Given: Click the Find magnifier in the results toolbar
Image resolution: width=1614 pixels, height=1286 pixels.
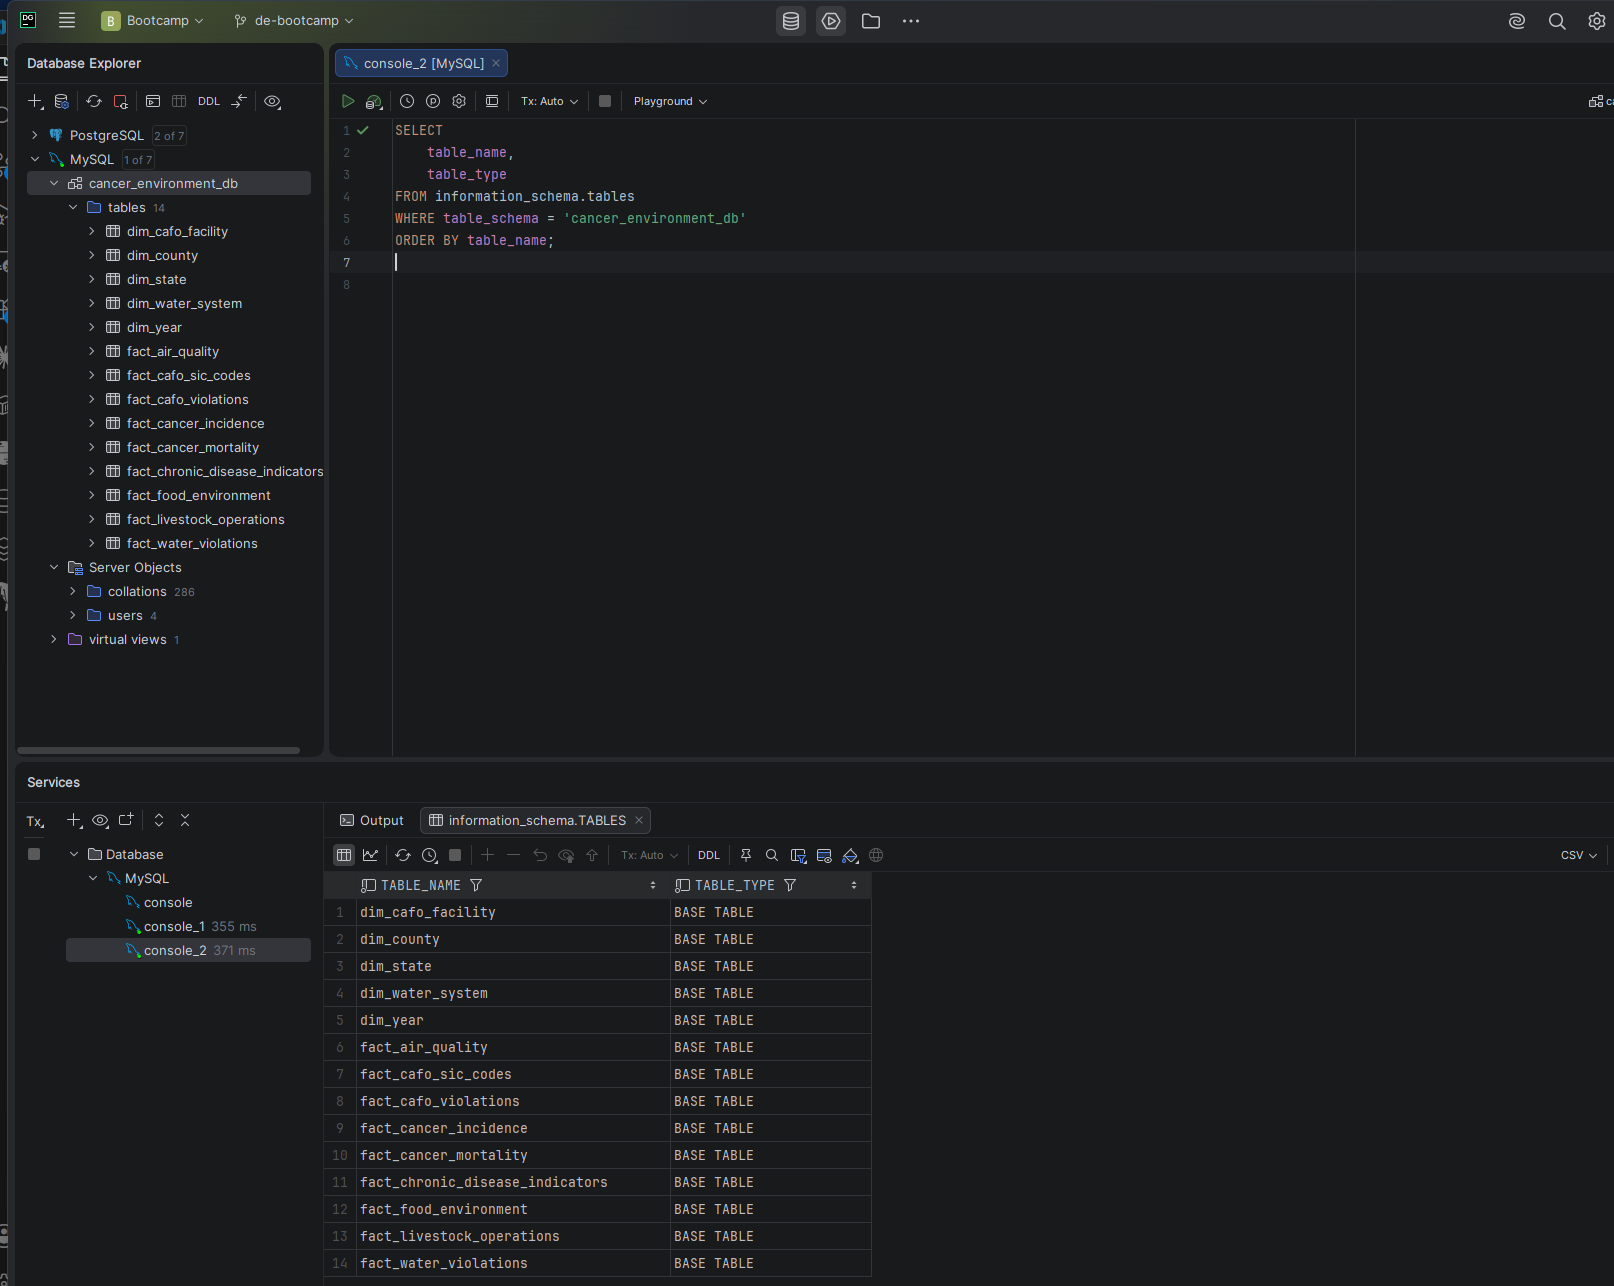Looking at the screenshot, I should [x=772, y=855].
